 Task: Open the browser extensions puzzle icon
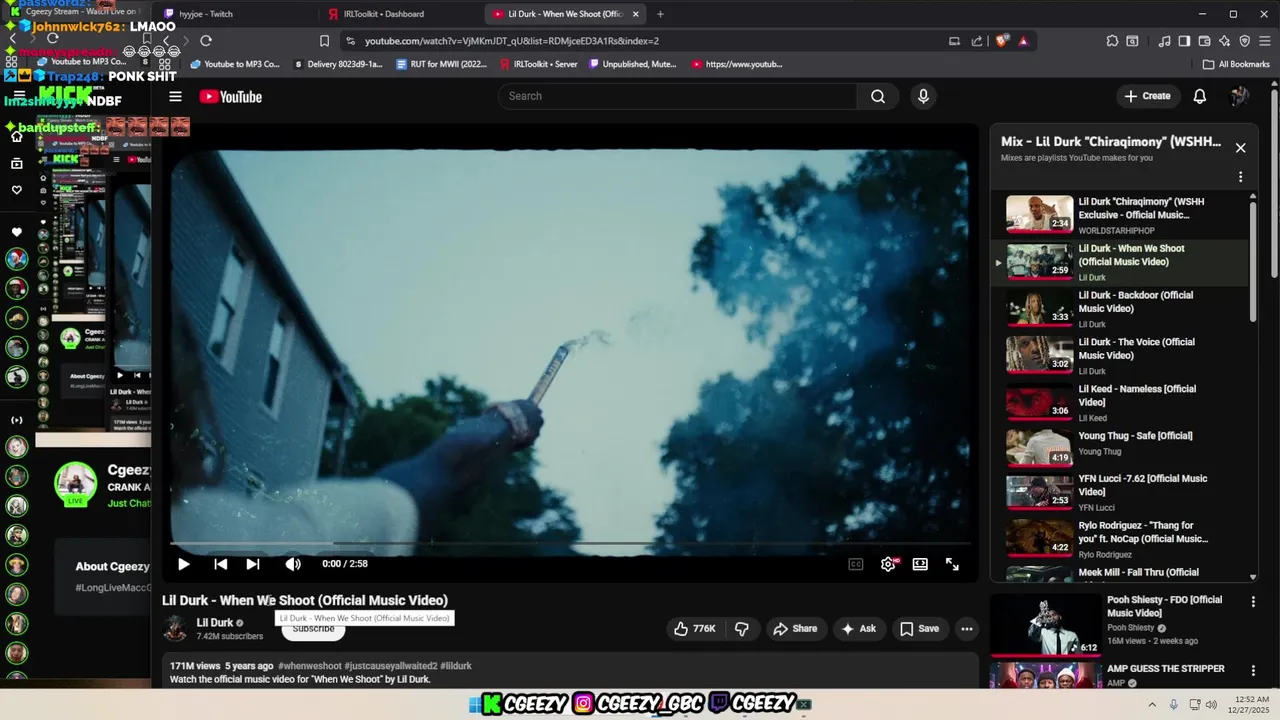click(1112, 41)
